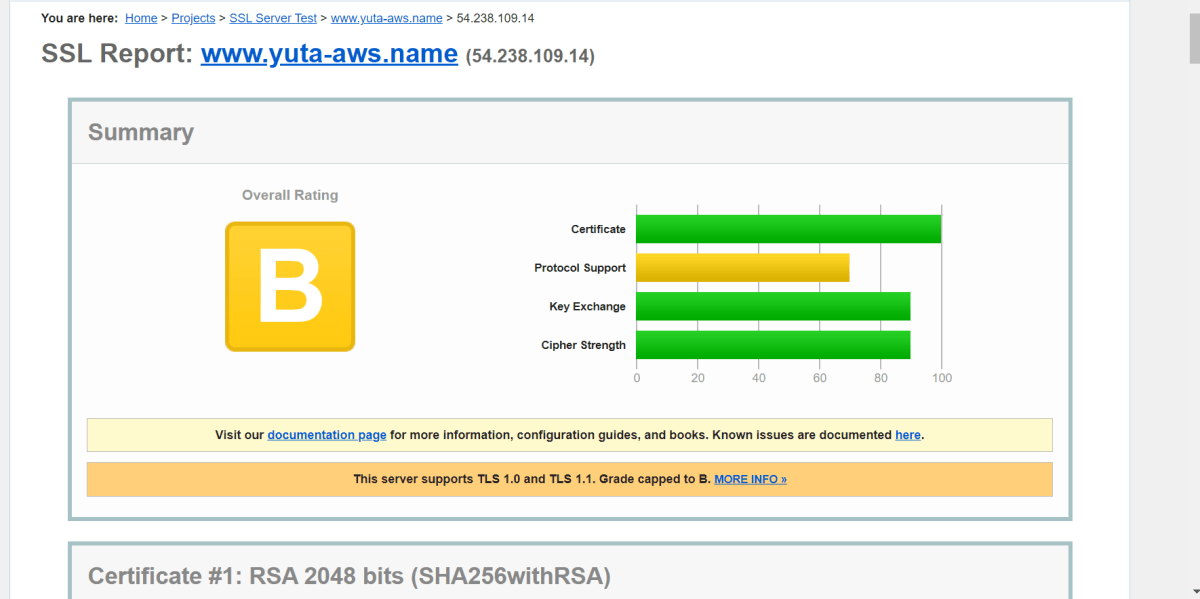This screenshot has height=599, width=1200.
Task: Click the IP address 54.238.109.14 in title
Action: 530,57
